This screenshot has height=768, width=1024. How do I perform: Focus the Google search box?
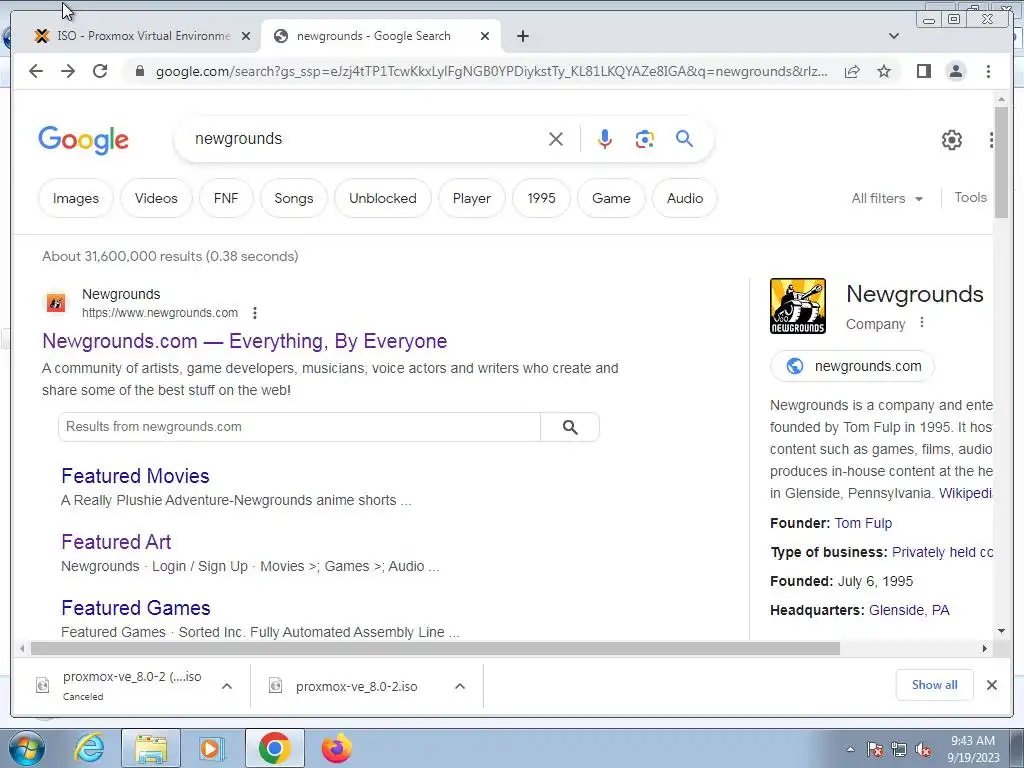(366, 139)
